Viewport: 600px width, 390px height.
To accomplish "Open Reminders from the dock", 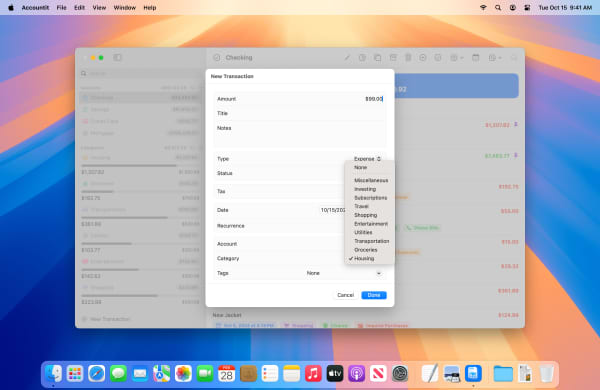I will (270, 374).
